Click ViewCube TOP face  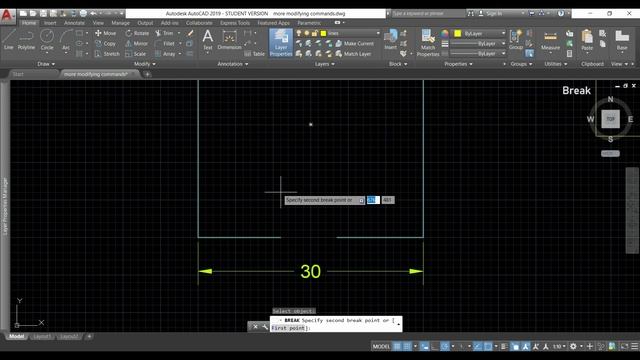(610, 119)
